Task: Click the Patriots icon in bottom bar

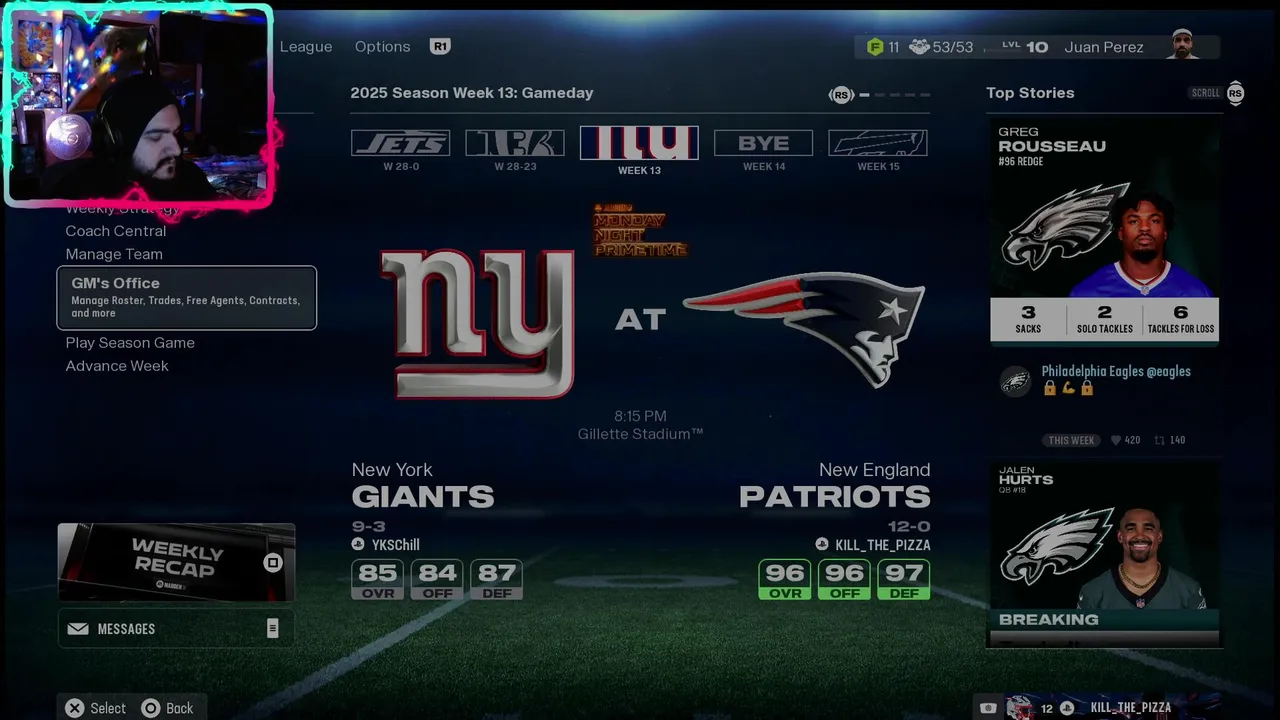Action: pyautogui.click(x=1019, y=708)
